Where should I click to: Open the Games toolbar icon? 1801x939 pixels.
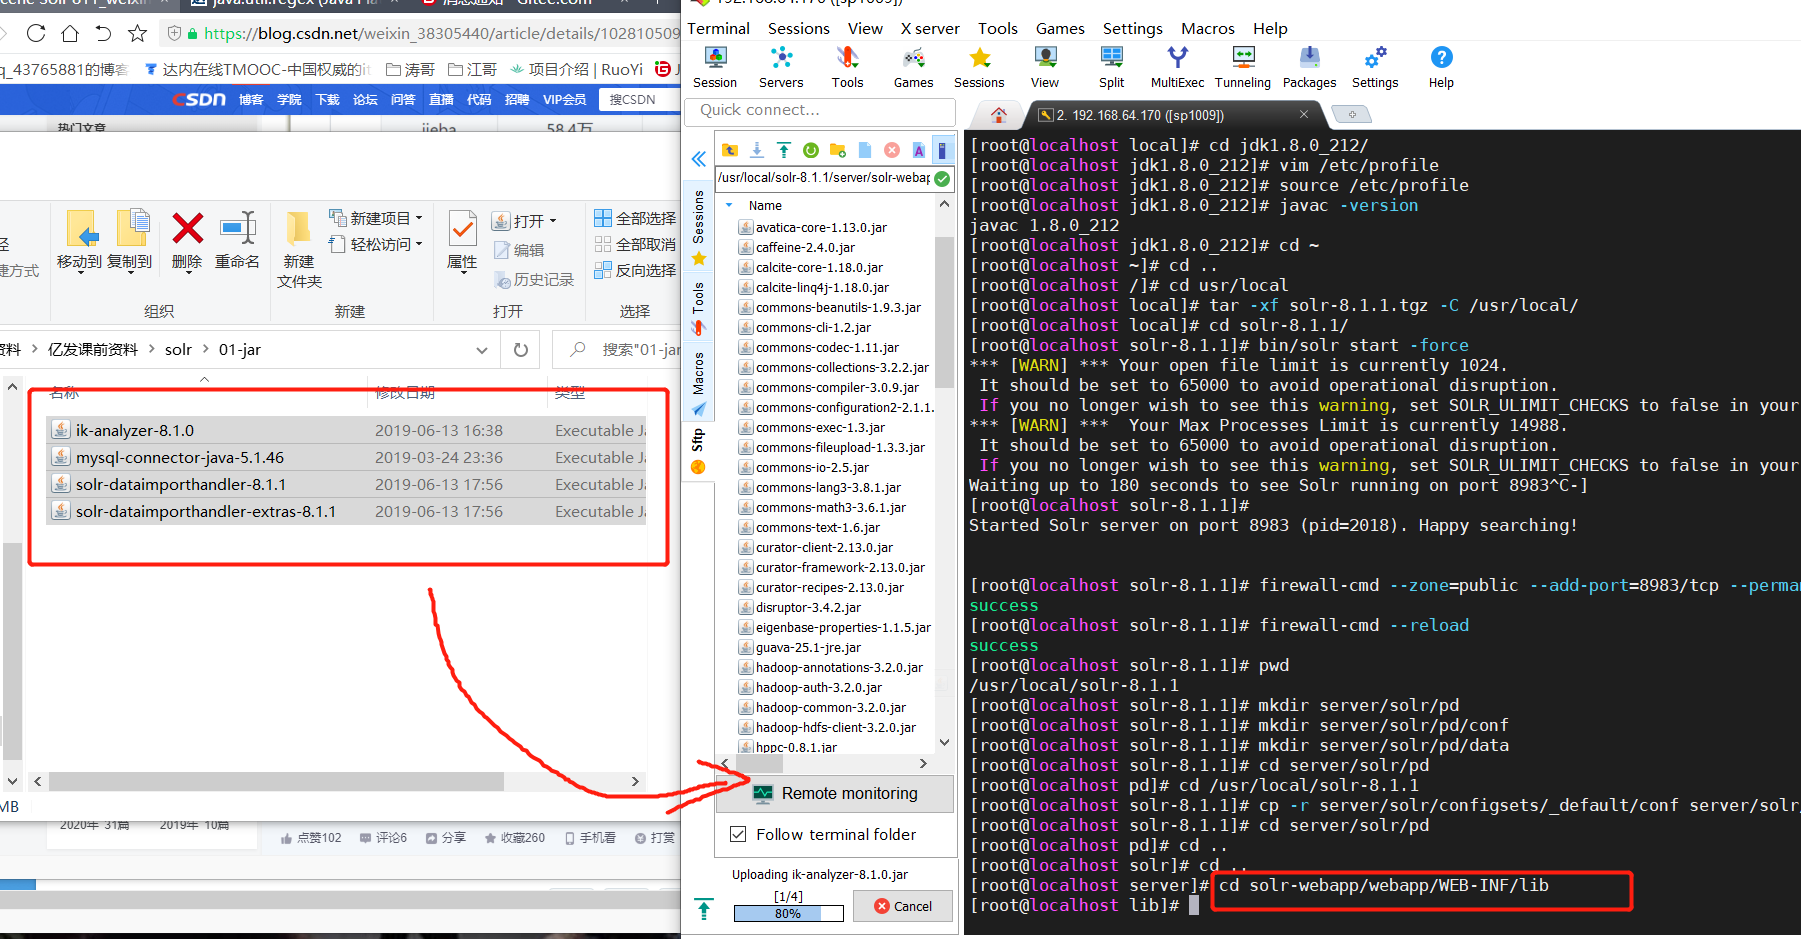click(x=913, y=67)
